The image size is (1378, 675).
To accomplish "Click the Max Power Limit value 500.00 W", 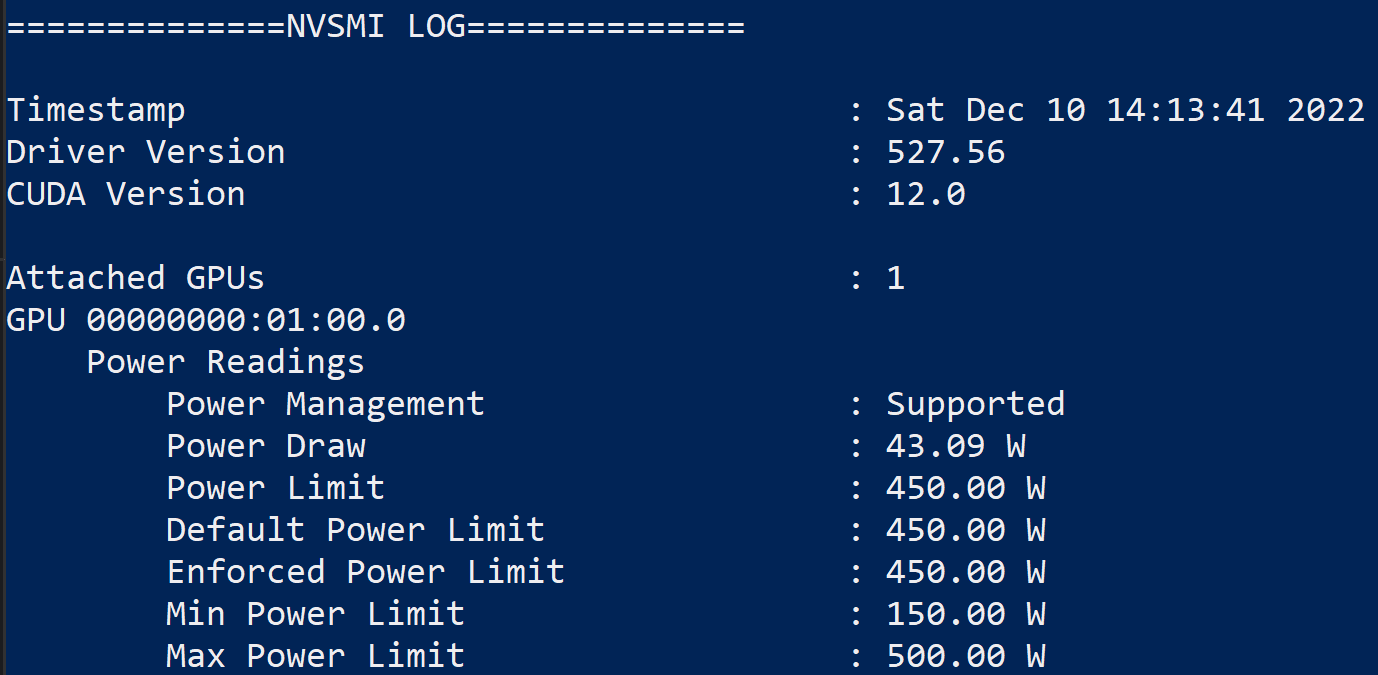I will click(x=965, y=656).
